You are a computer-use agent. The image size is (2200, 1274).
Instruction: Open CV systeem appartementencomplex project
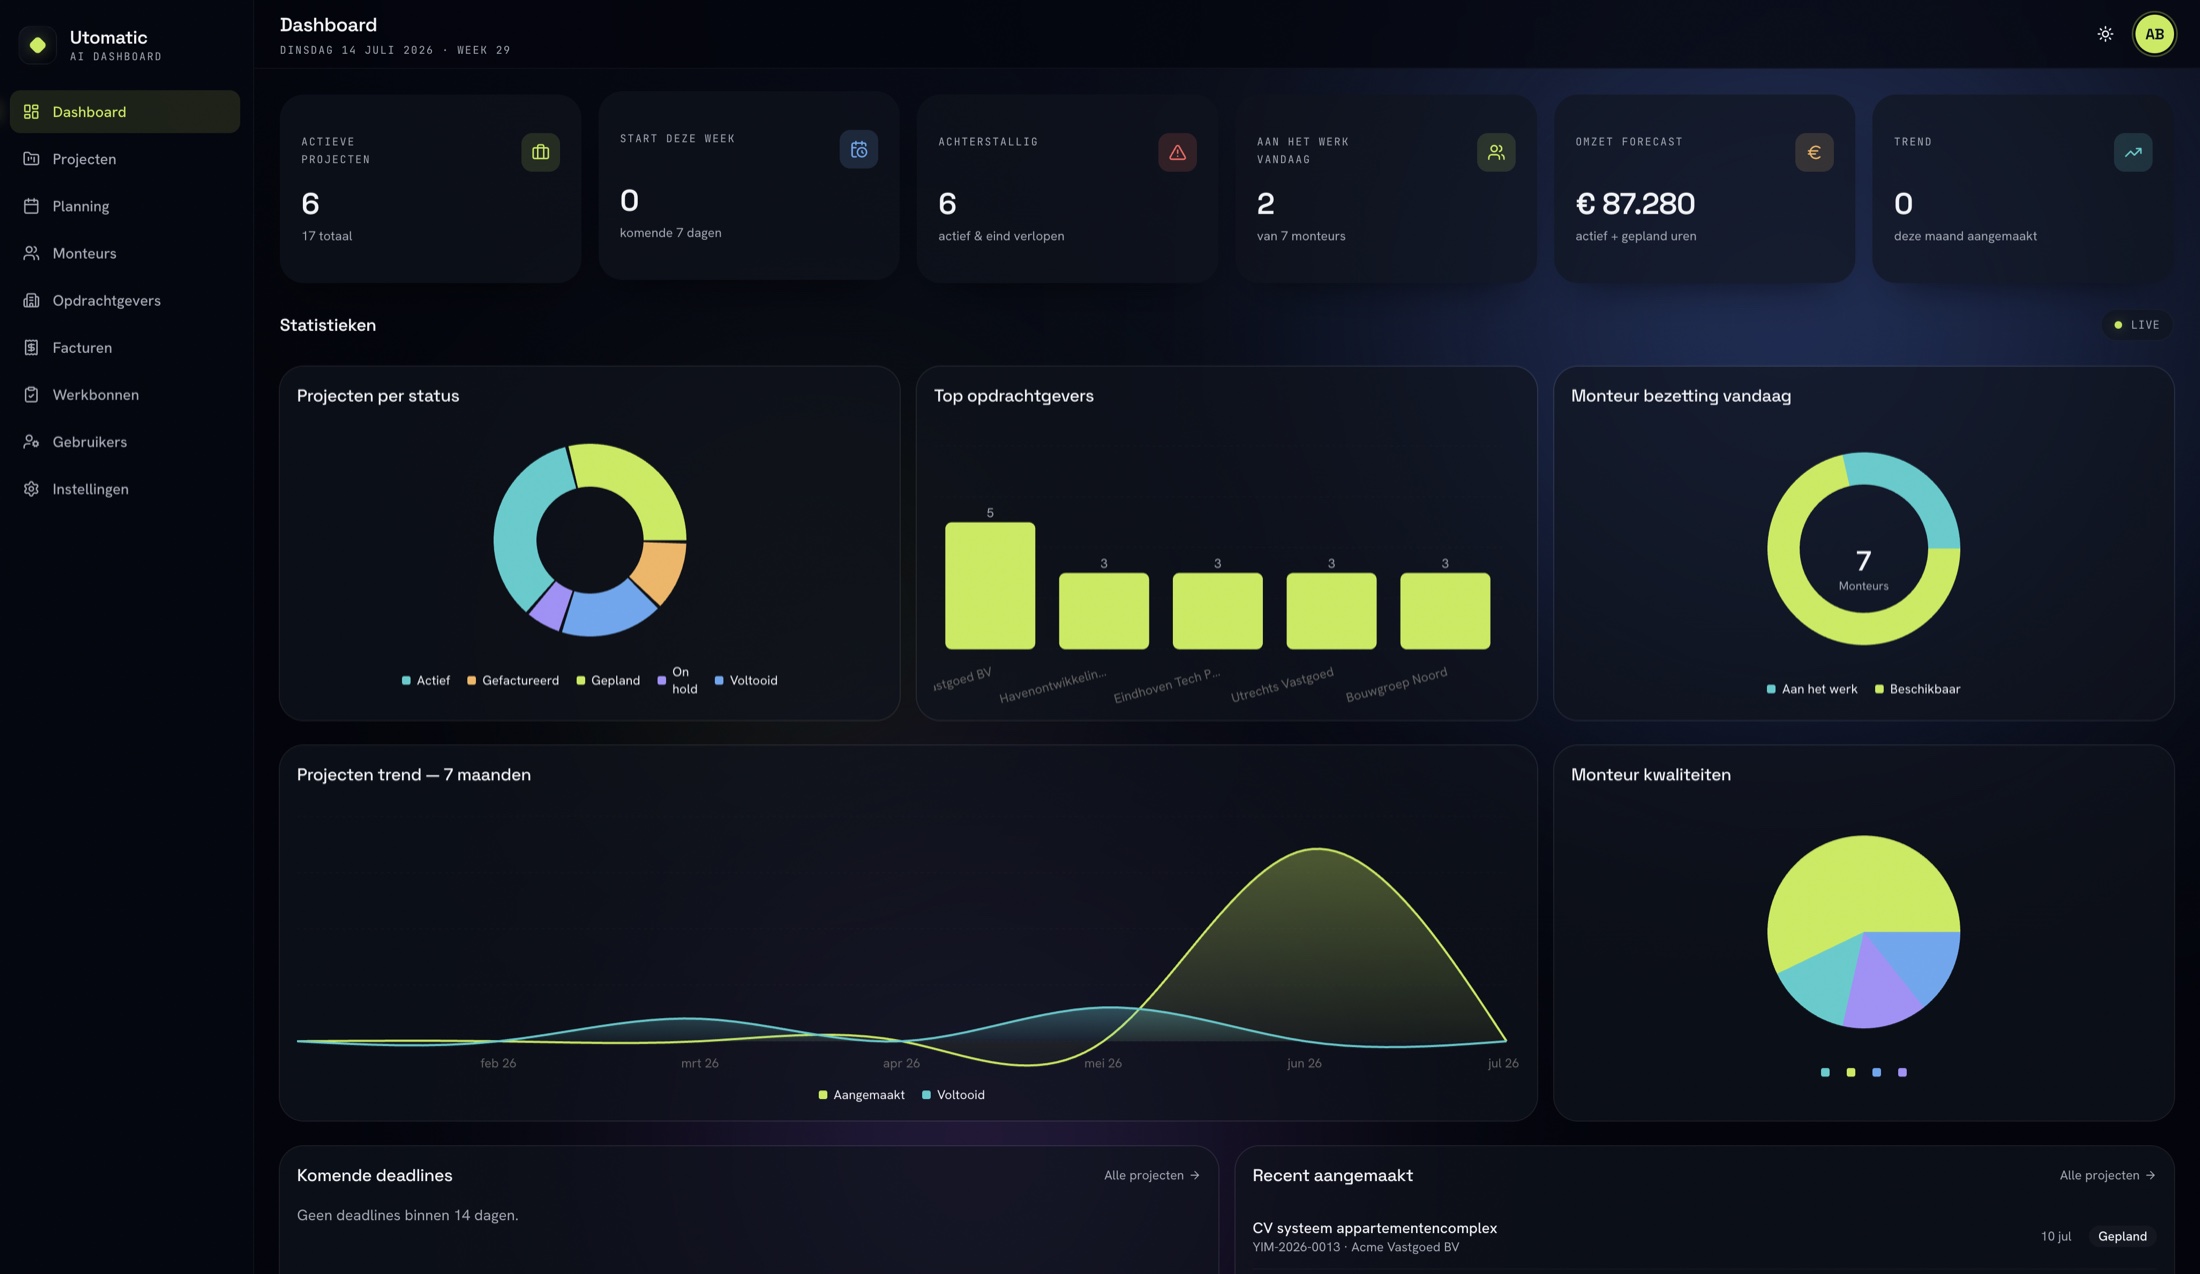[1374, 1228]
